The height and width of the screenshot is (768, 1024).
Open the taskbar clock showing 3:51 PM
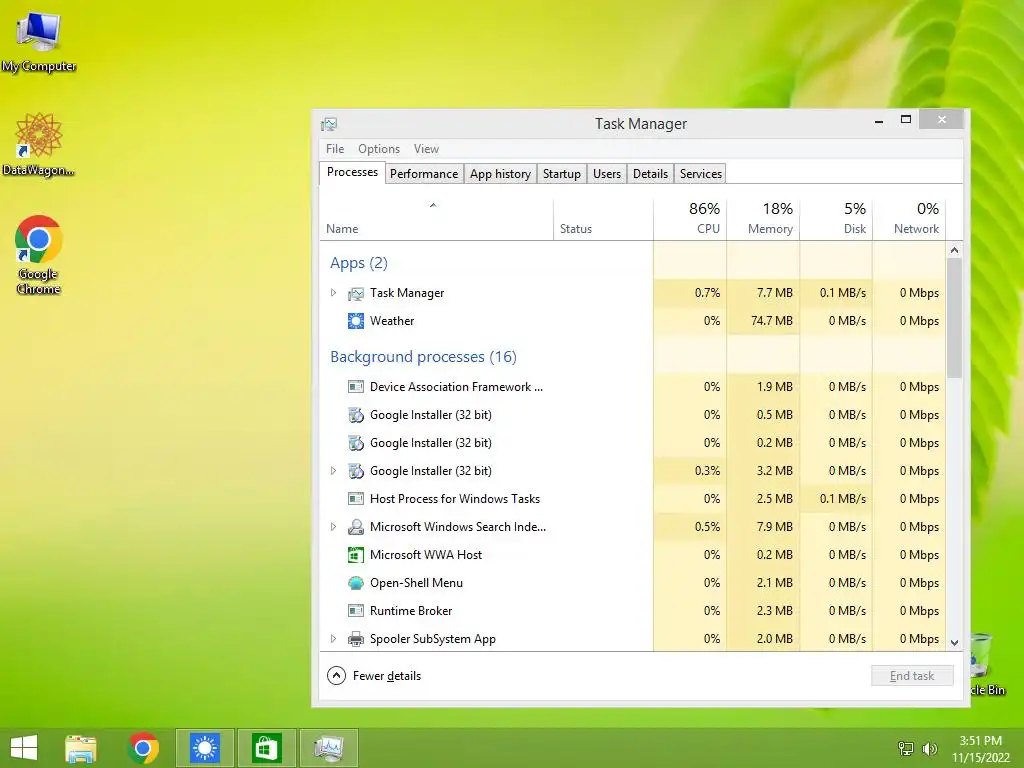(980, 748)
